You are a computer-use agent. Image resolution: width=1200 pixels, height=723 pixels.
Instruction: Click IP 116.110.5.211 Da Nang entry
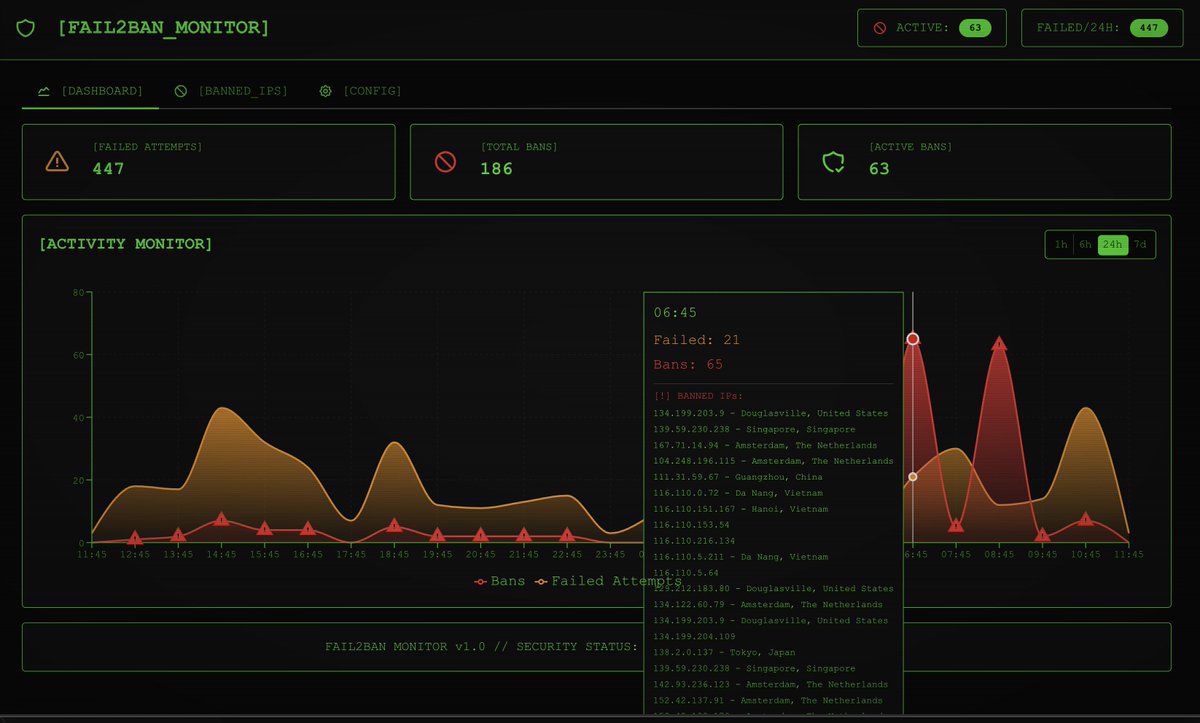[741, 556]
